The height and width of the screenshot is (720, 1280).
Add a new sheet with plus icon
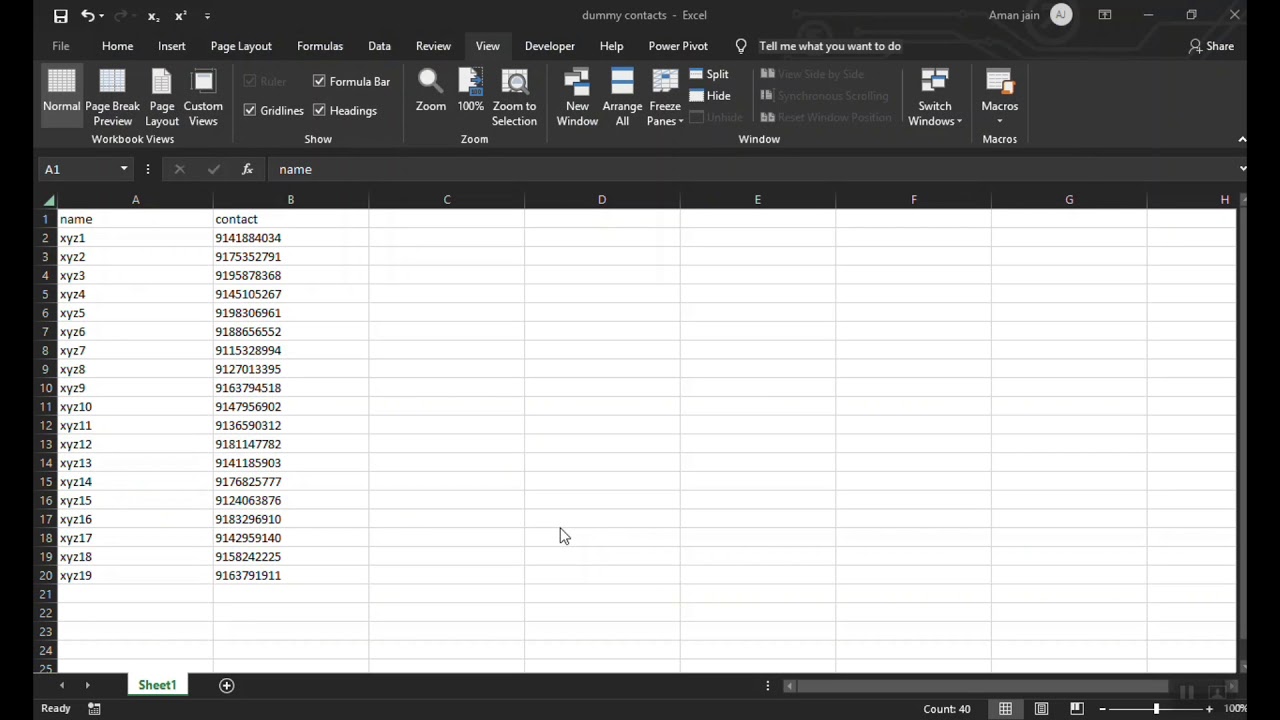click(x=227, y=685)
